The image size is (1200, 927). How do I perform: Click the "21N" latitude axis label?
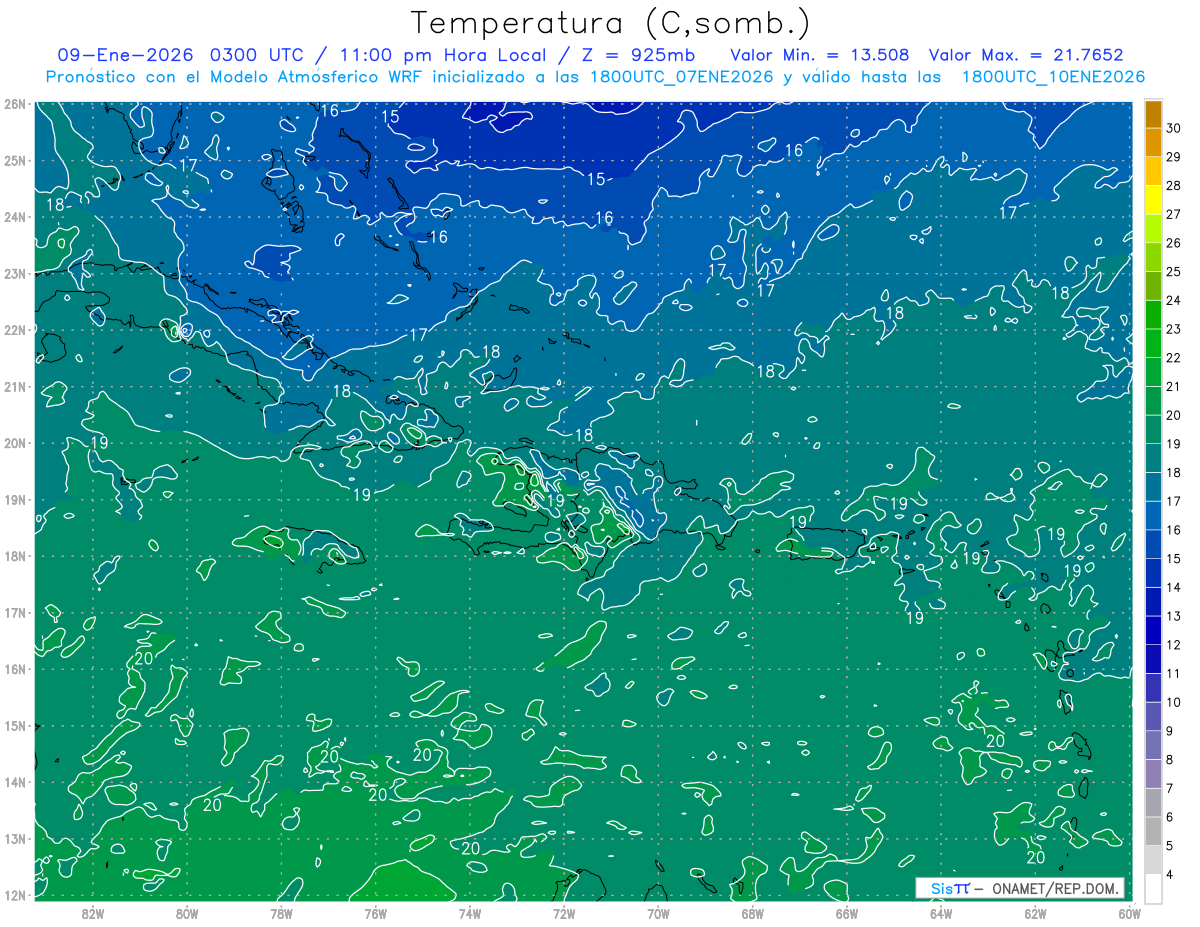15,386
